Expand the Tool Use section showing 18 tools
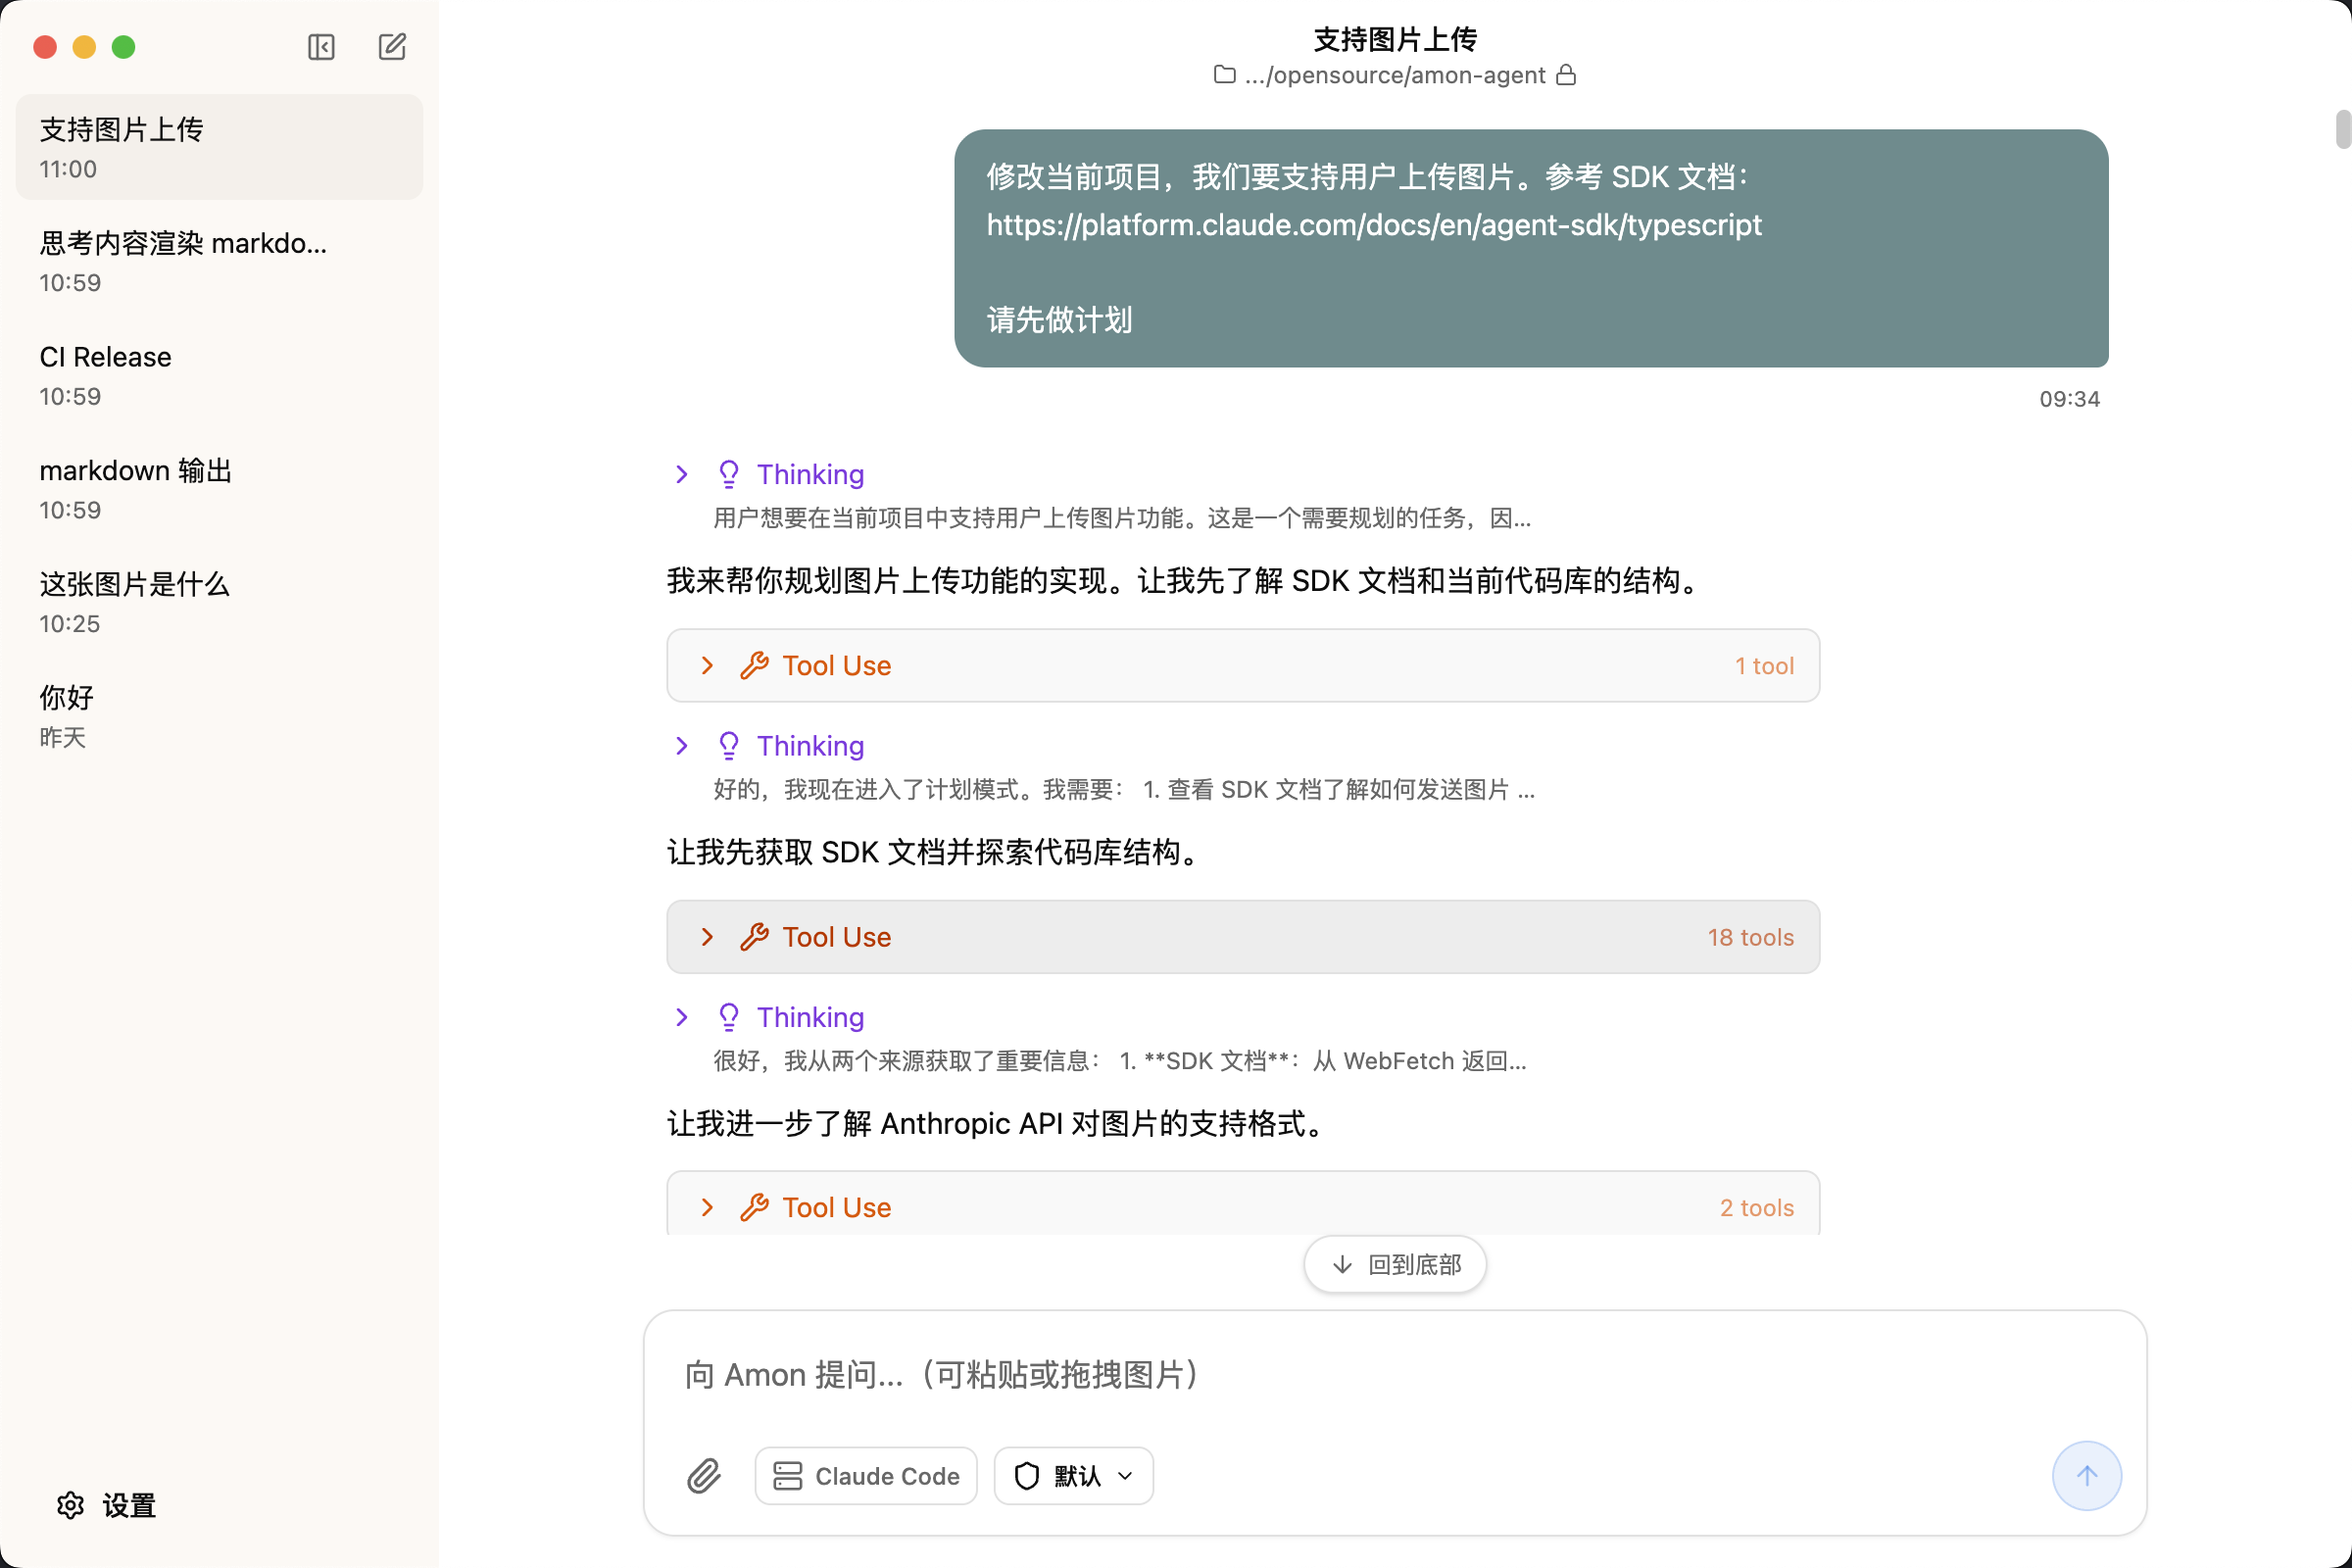Image resolution: width=2352 pixels, height=1568 pixels. pos(708,937)
